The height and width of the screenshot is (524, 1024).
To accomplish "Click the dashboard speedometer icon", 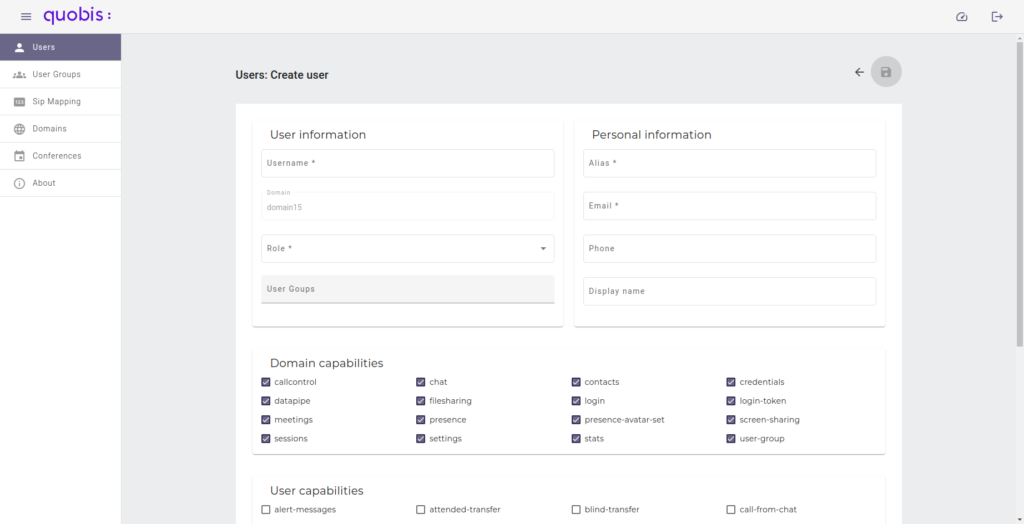I will coord(962,17).
